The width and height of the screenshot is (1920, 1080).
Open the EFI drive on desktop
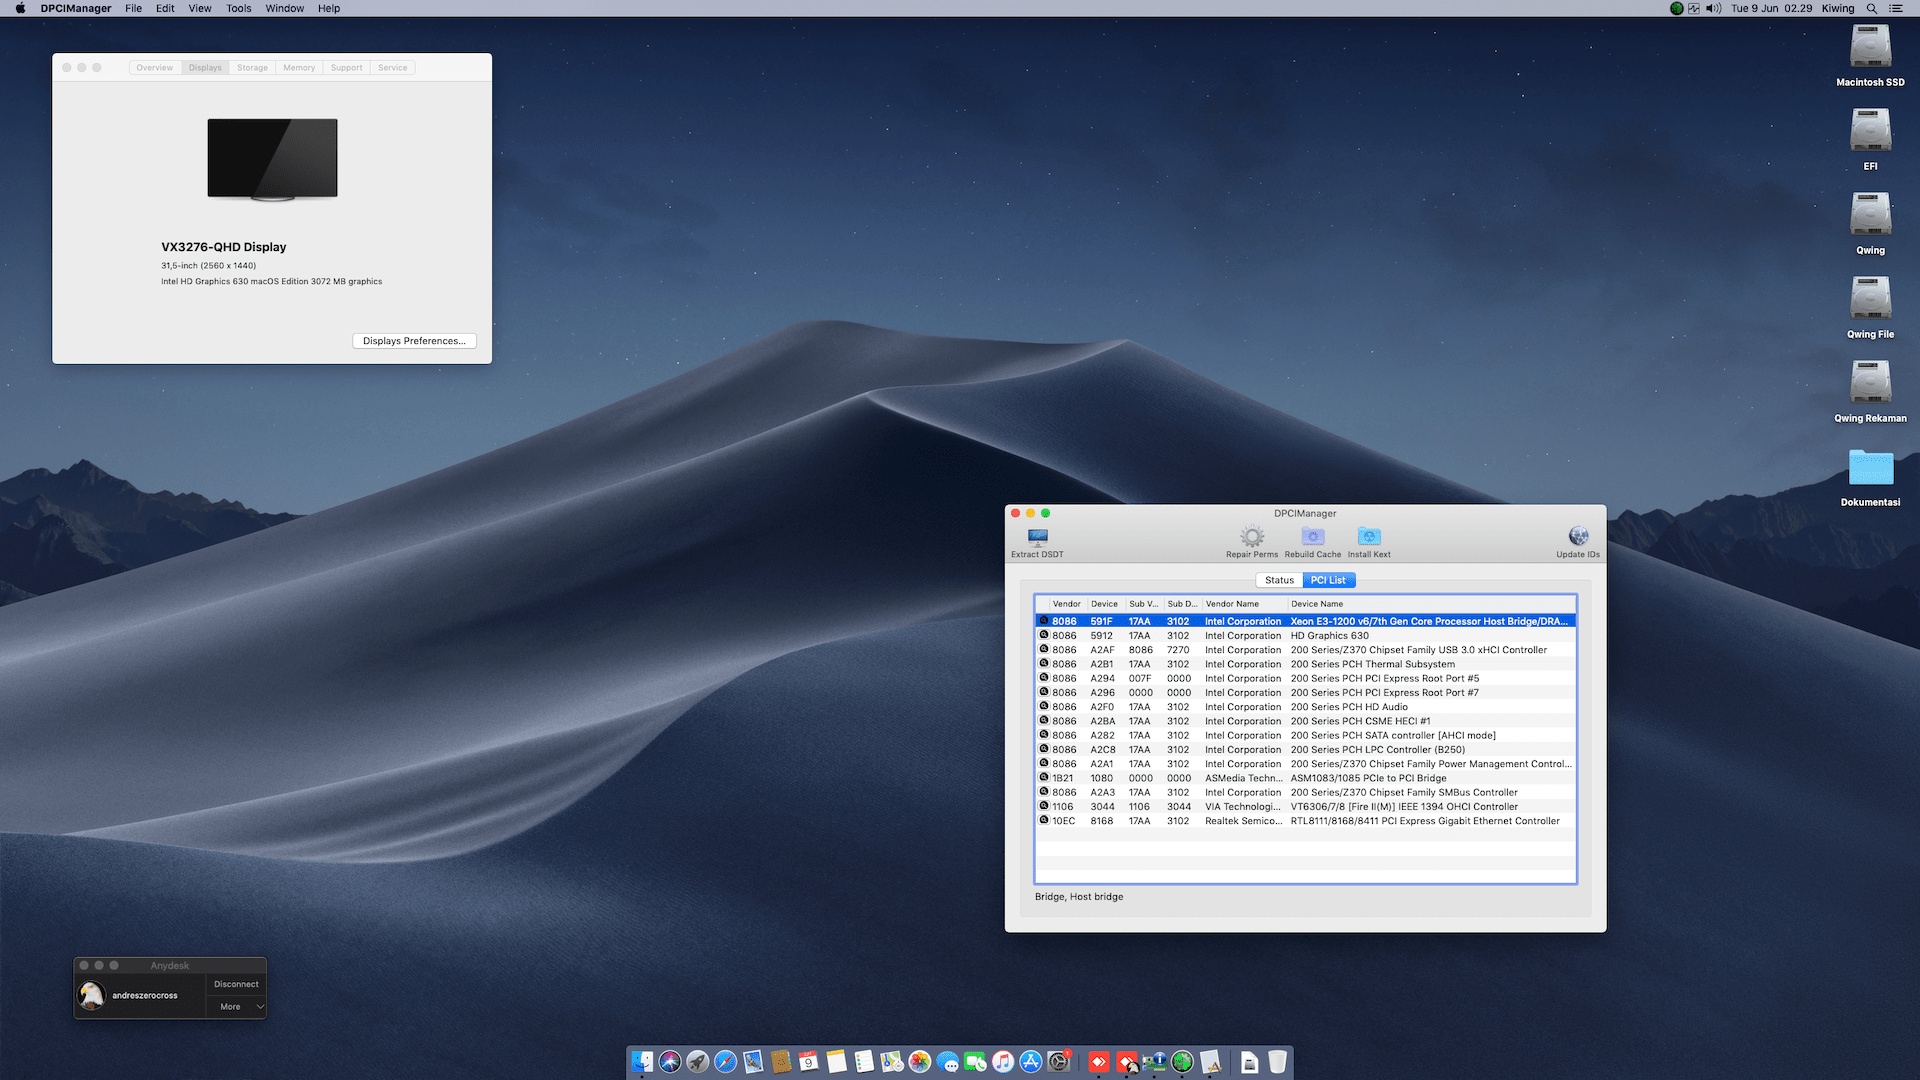coord(1870,132)
